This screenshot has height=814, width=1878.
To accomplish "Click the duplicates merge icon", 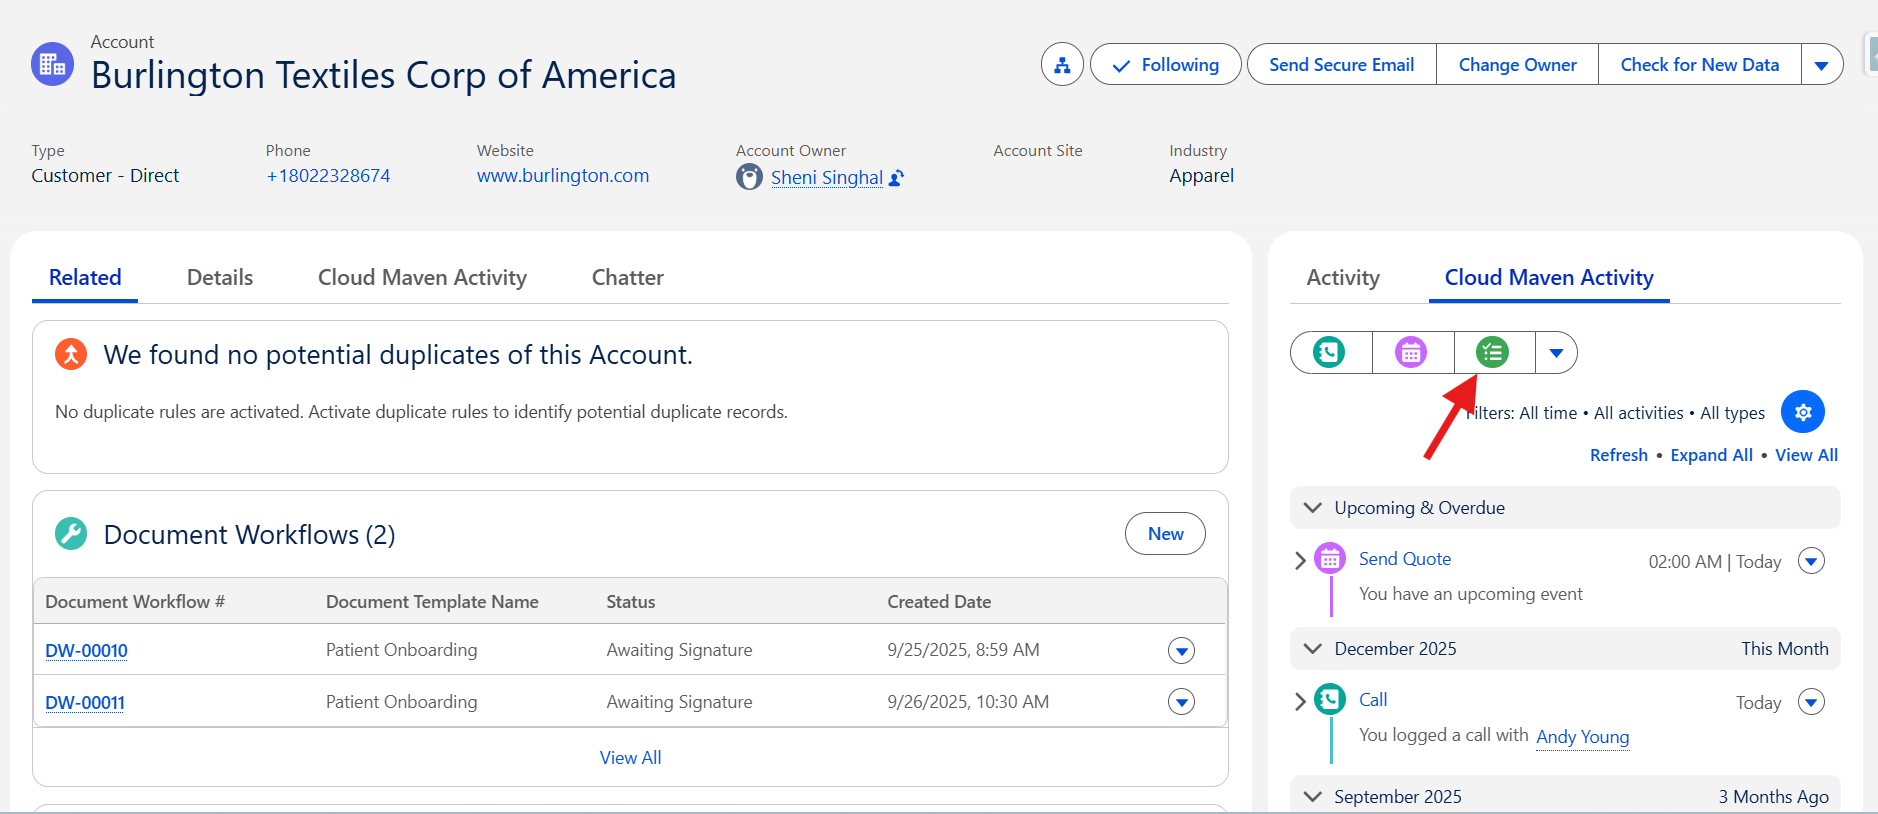I will pos(71,354).
